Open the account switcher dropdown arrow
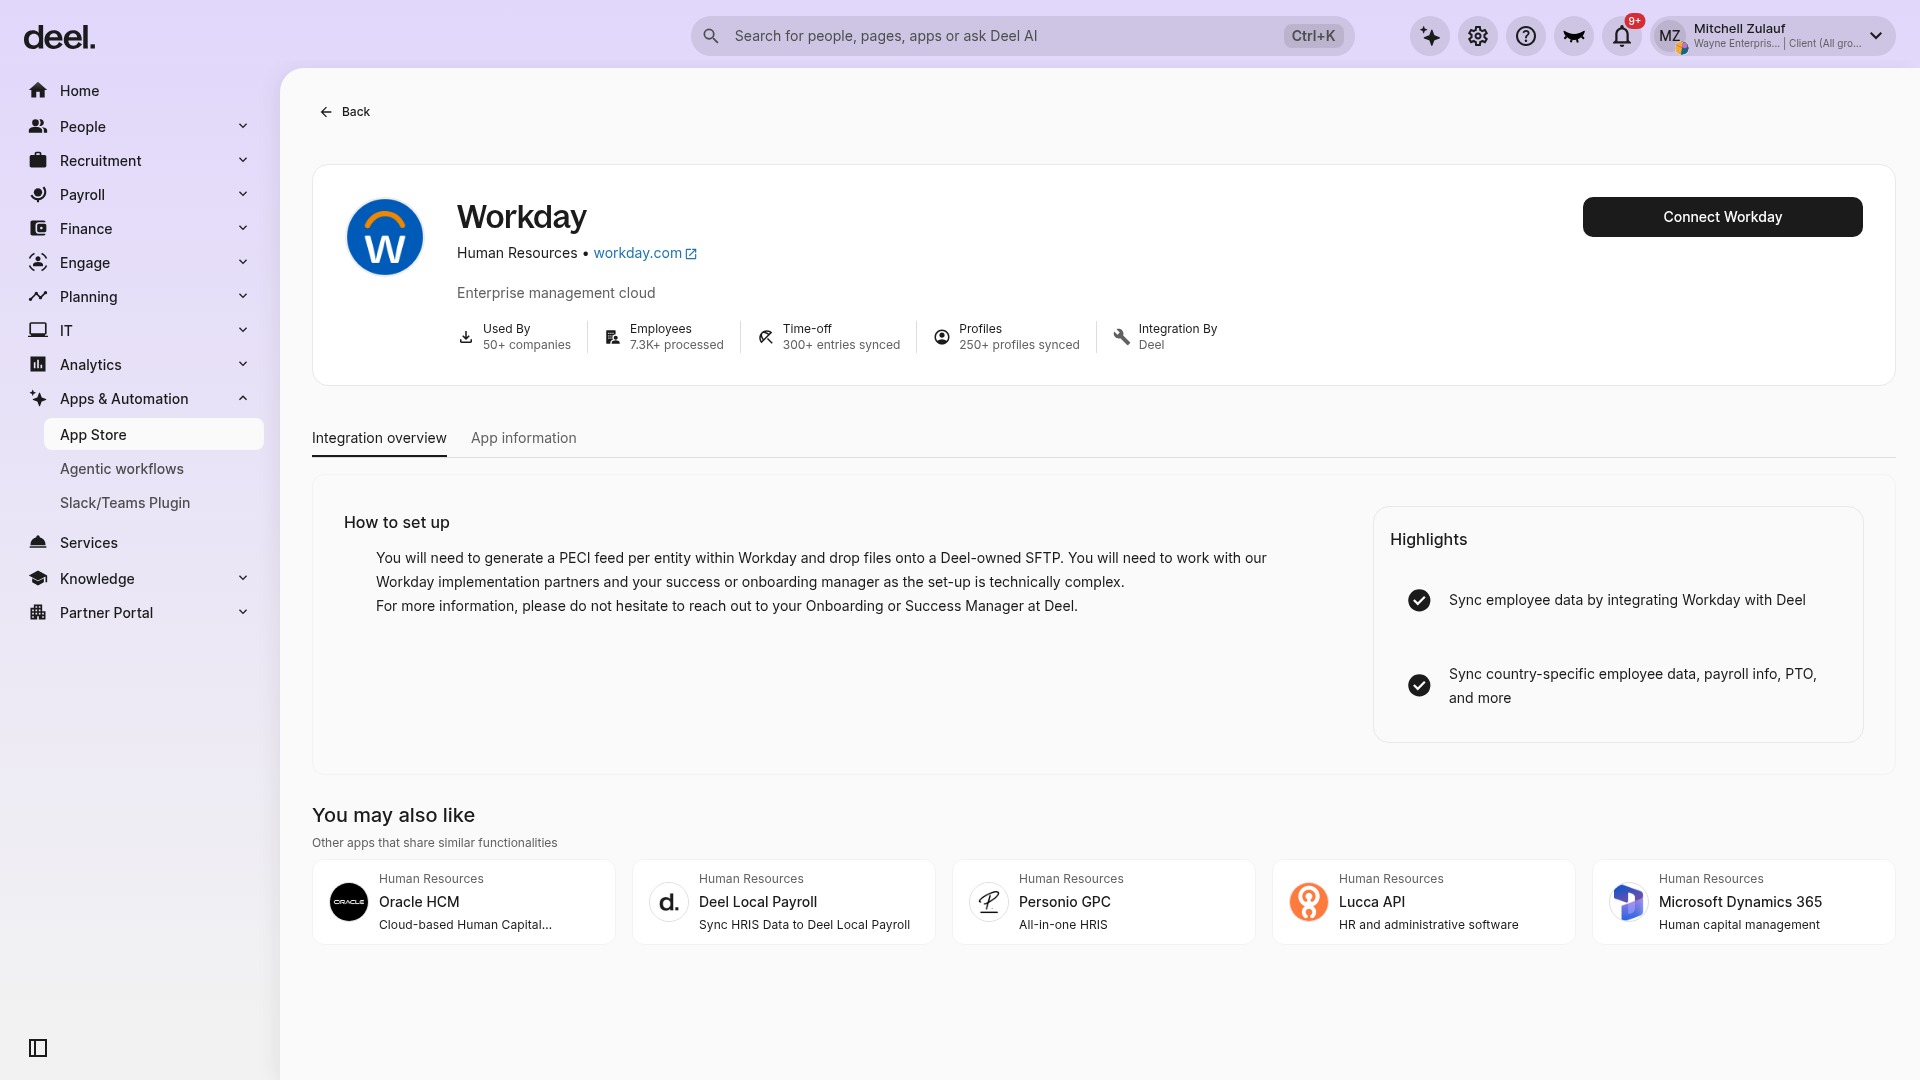 point(1876,36)
